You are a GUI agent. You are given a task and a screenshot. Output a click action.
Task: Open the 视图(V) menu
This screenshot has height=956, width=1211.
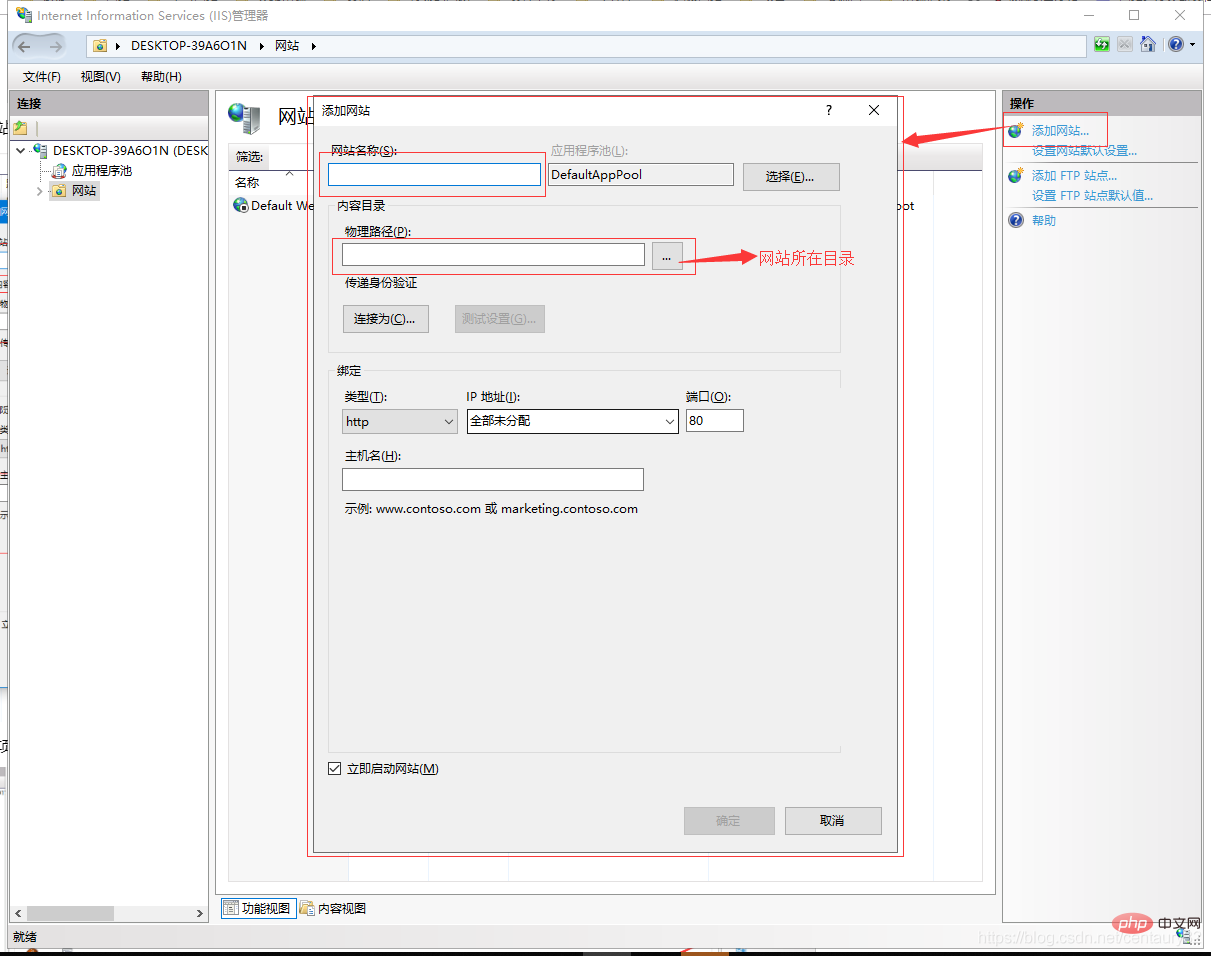(x=100, y=77)
